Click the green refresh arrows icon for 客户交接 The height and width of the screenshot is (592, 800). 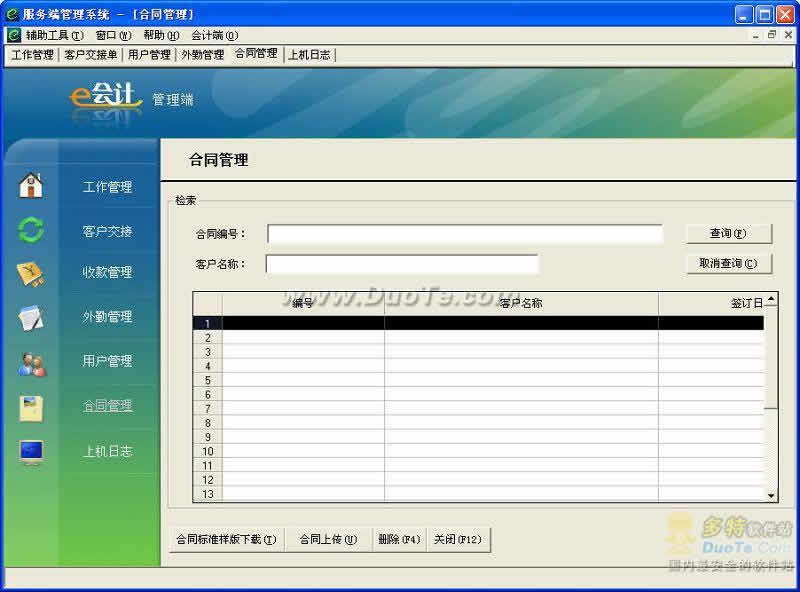pos(31,230)
